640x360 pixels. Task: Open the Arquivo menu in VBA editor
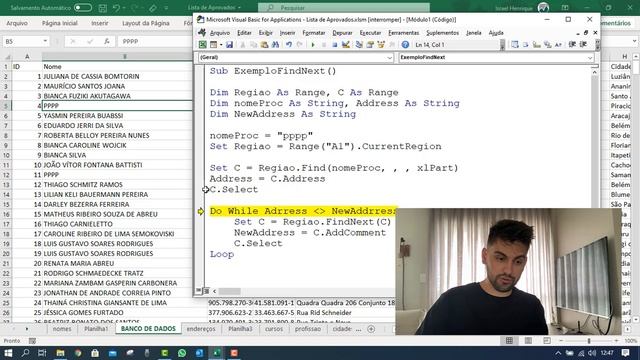220,33
